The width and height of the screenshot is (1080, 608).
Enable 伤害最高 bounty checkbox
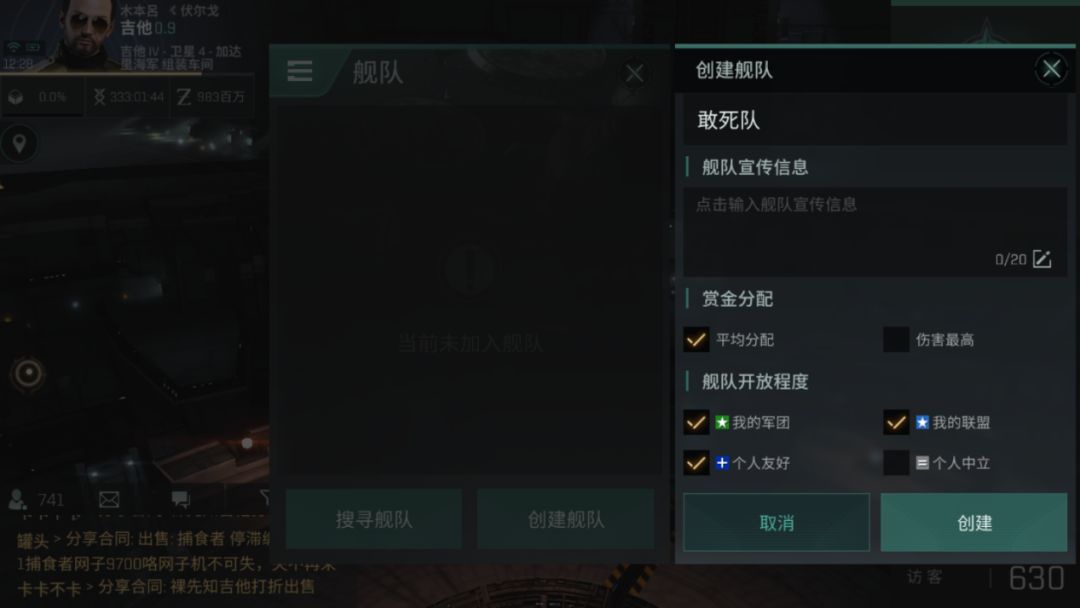pyautogui.click(x=896, y=339)
